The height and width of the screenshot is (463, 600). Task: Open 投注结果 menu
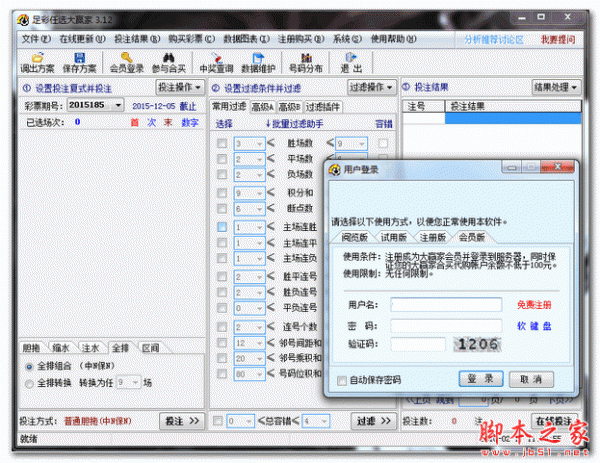coord(137,39)
